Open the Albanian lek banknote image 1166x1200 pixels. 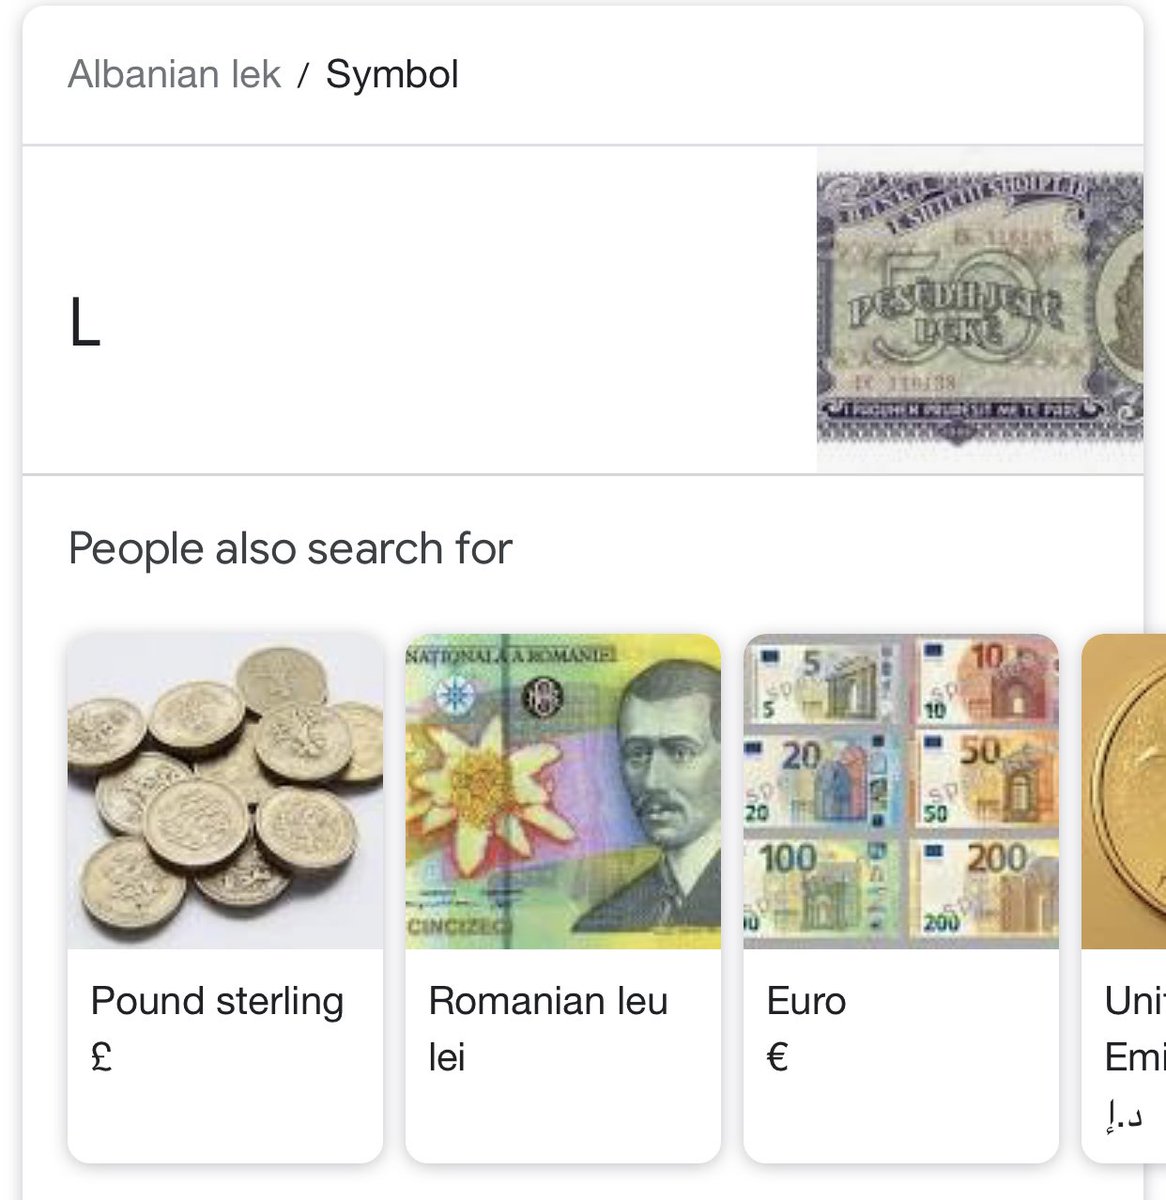pos(979,309)
